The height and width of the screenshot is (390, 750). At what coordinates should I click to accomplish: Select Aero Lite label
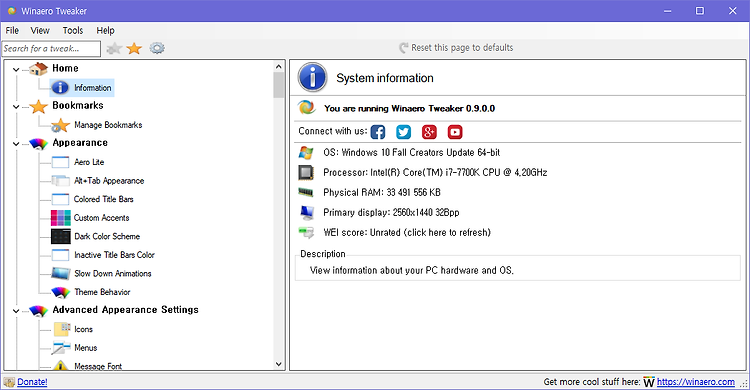click(x=89, y=162)
